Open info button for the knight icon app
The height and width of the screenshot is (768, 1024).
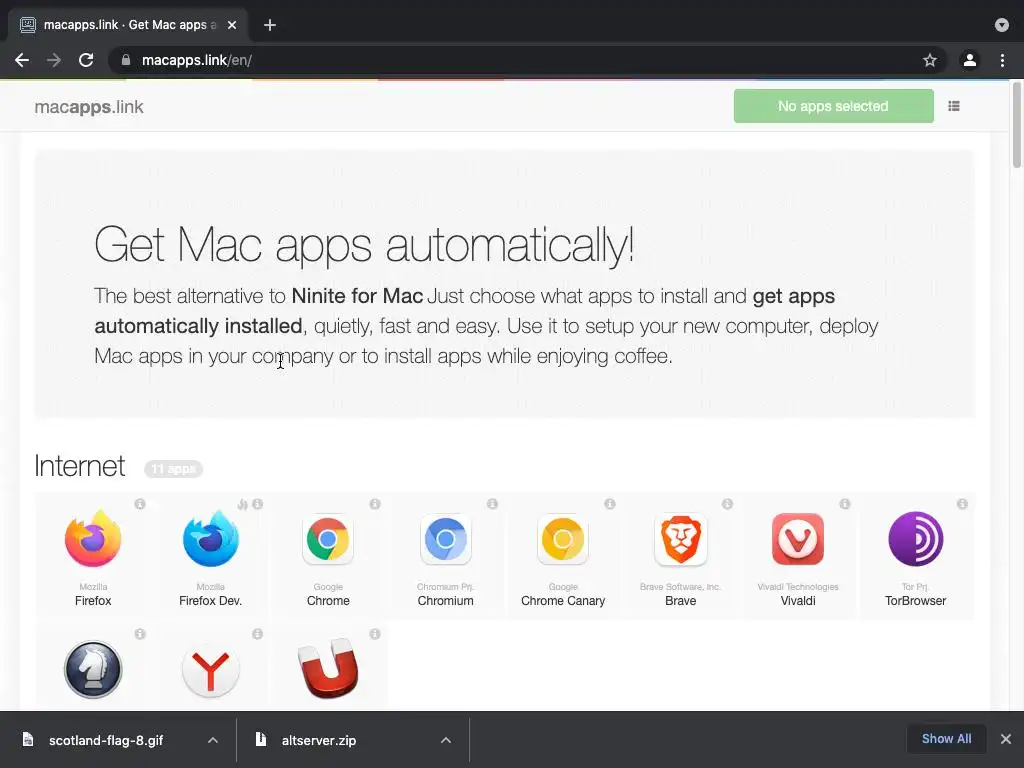click(x=140, y=634)
